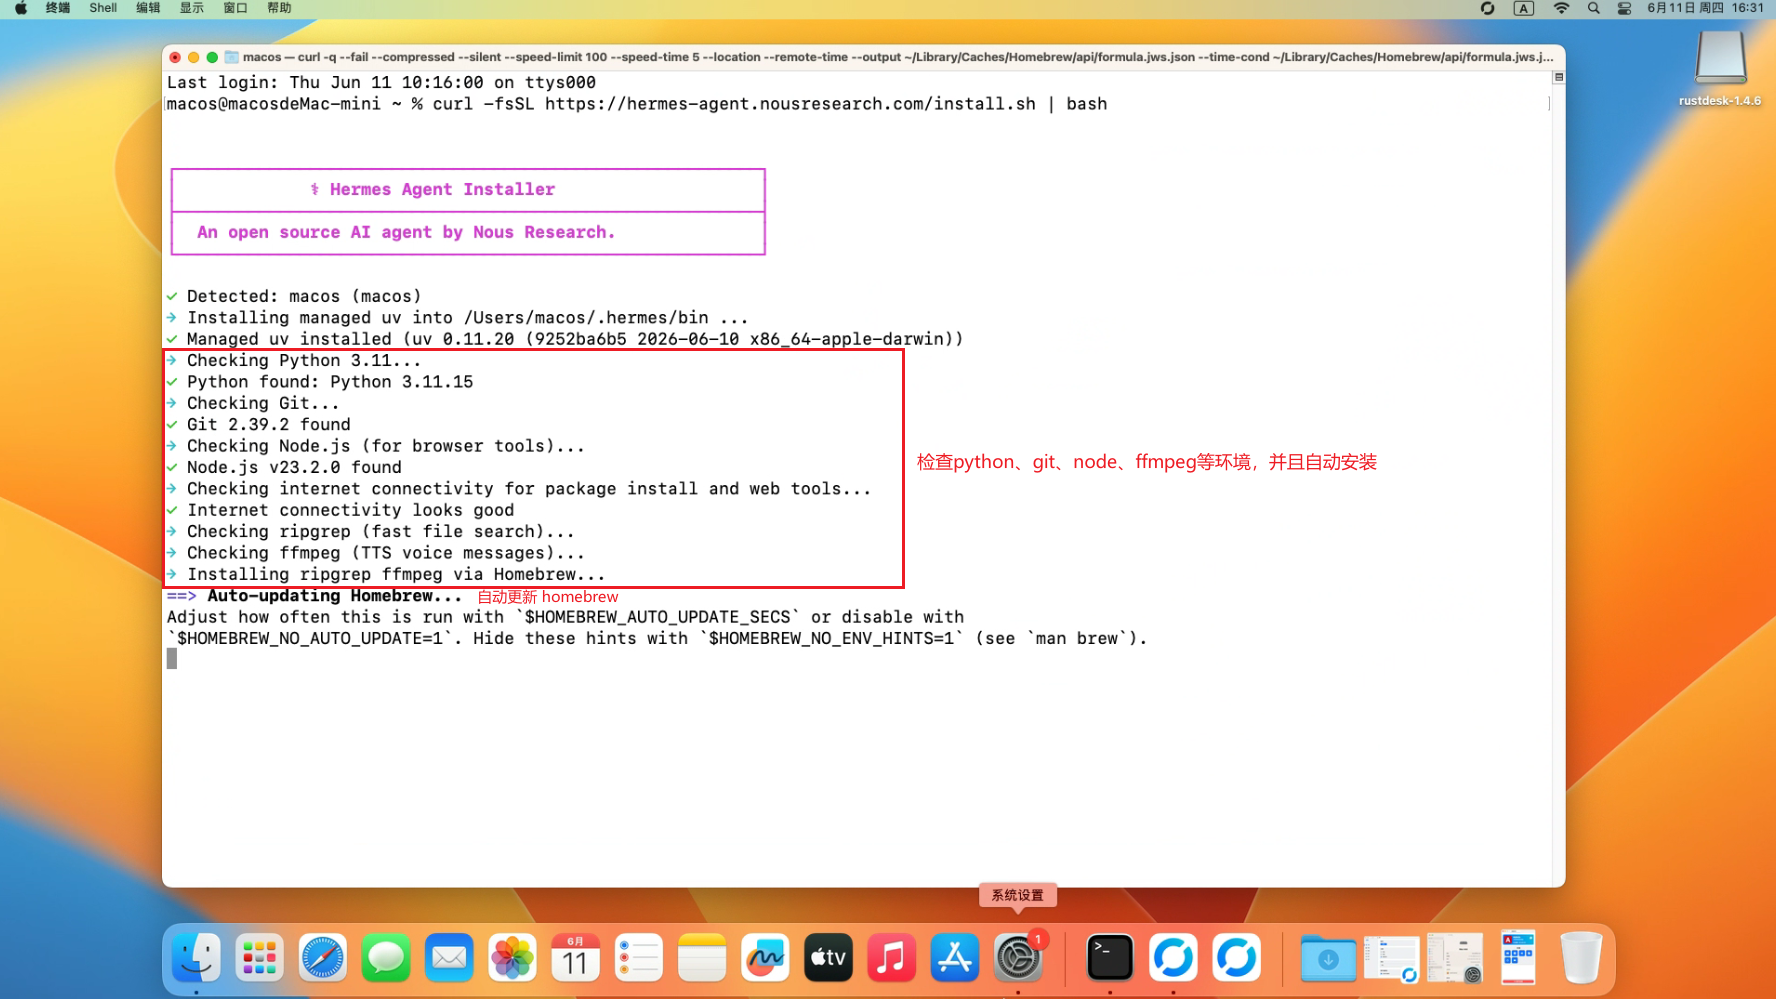Open the minimized window with gear badge in Dock
Viewport: 1776px width, 999px height.
click(1455, 958)
